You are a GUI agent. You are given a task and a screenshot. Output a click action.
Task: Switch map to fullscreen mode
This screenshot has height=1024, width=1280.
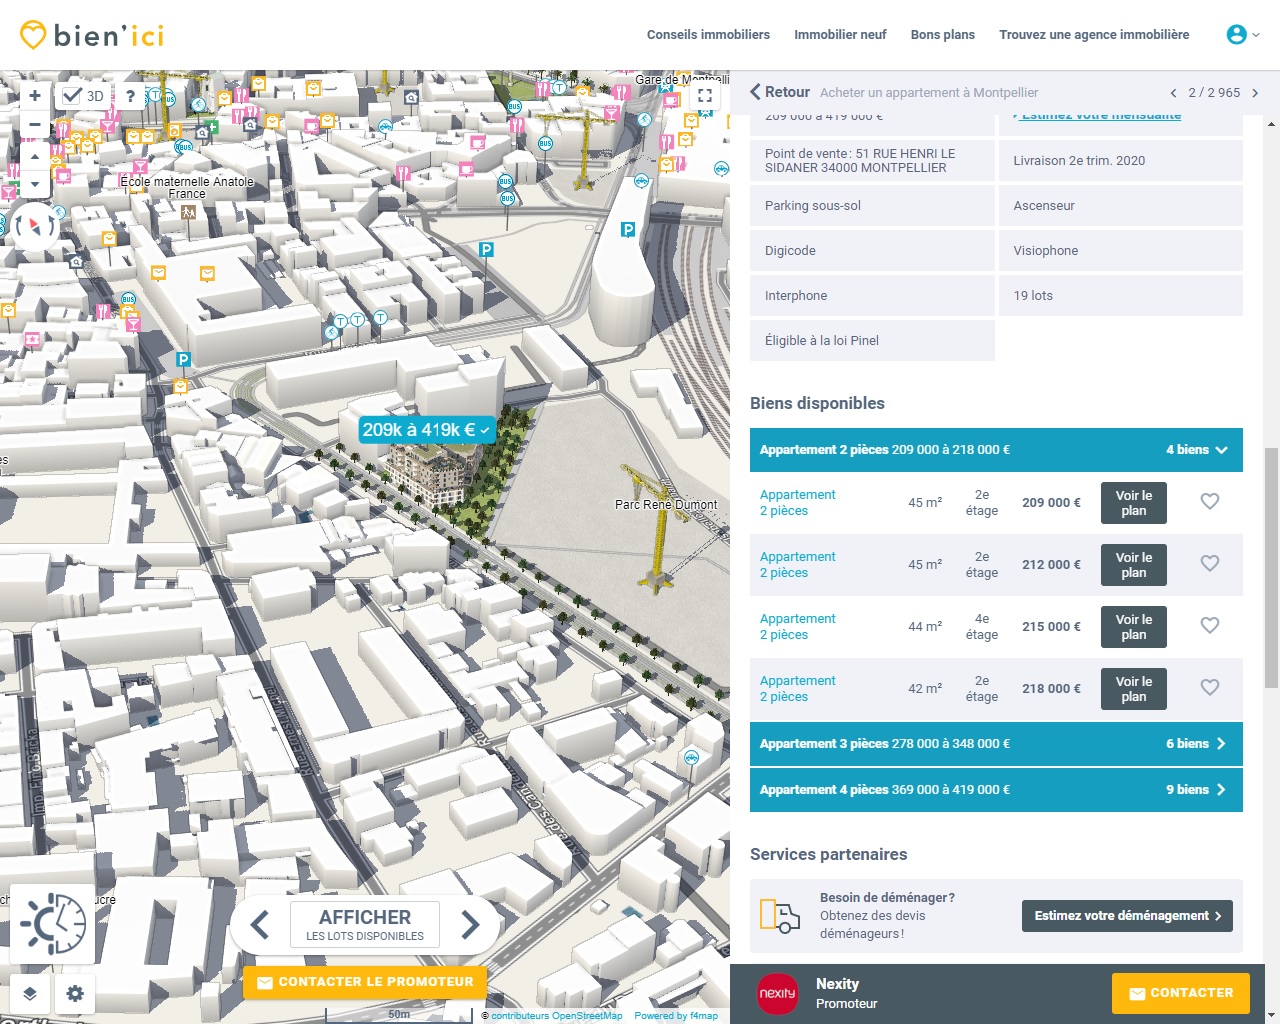pos(705,96)
